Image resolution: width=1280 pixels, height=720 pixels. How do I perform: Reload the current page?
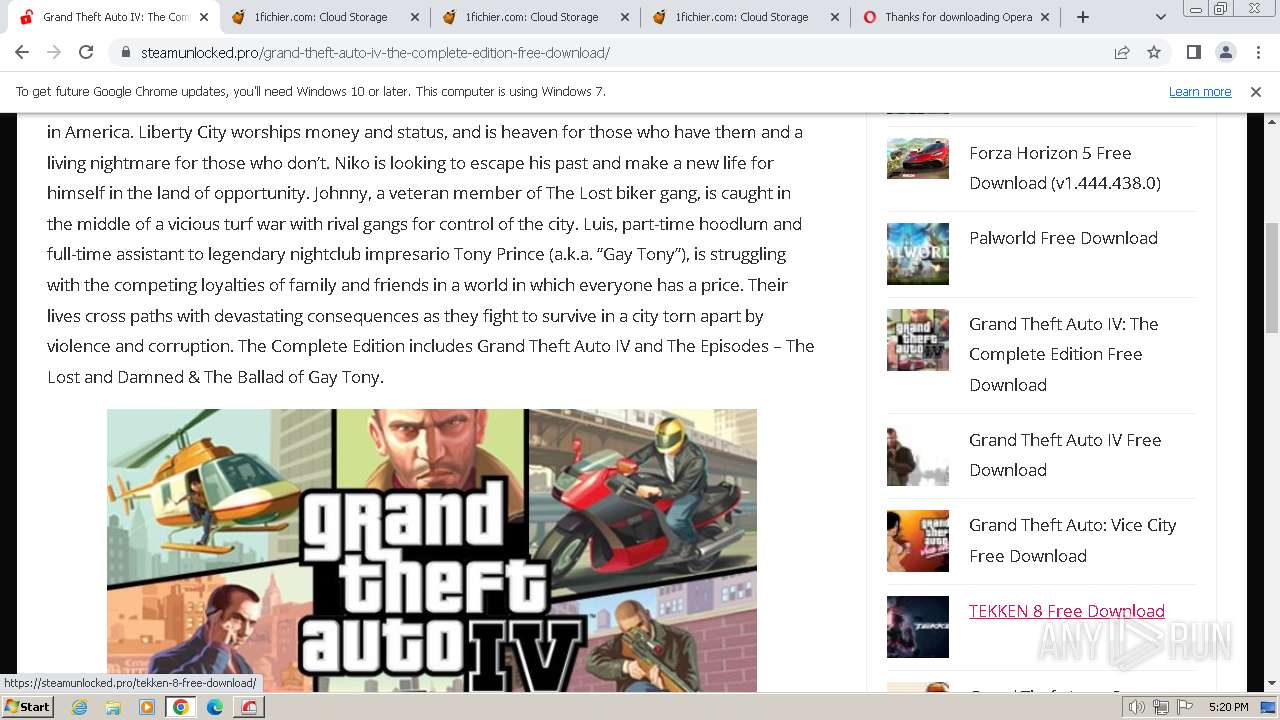point(86,52)
